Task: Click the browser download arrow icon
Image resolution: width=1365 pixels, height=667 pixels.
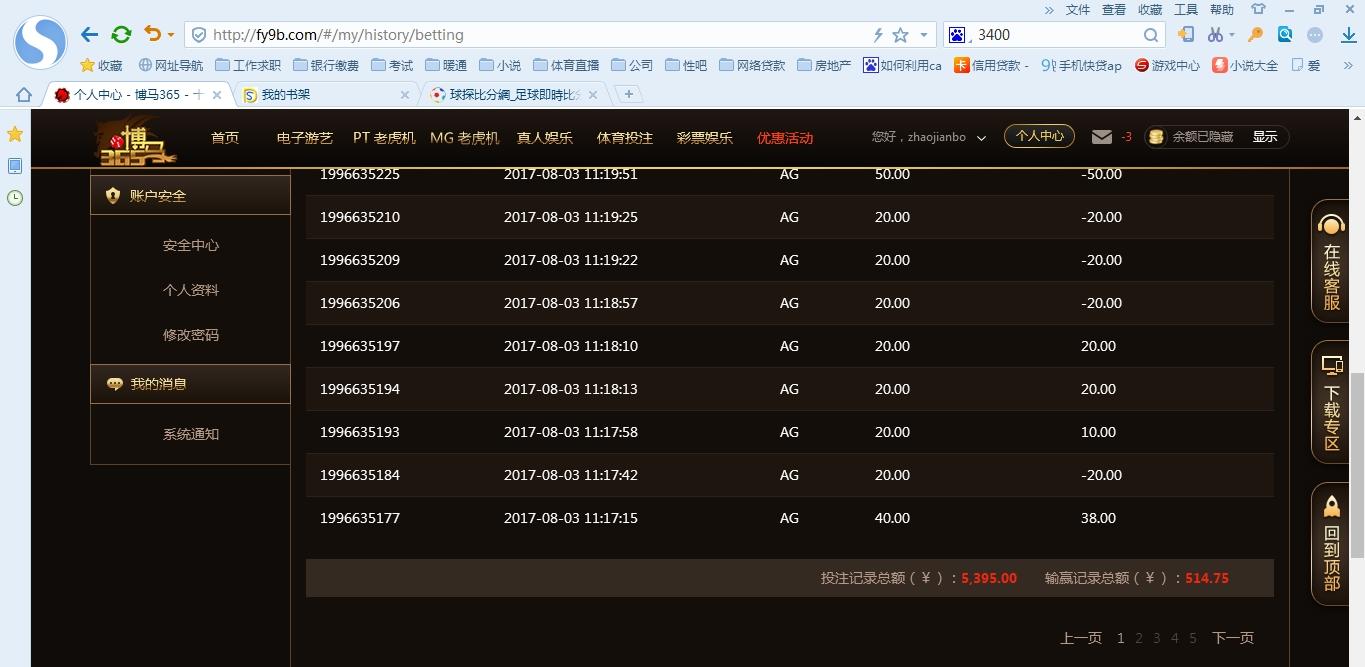Action: coord(1348,35)
